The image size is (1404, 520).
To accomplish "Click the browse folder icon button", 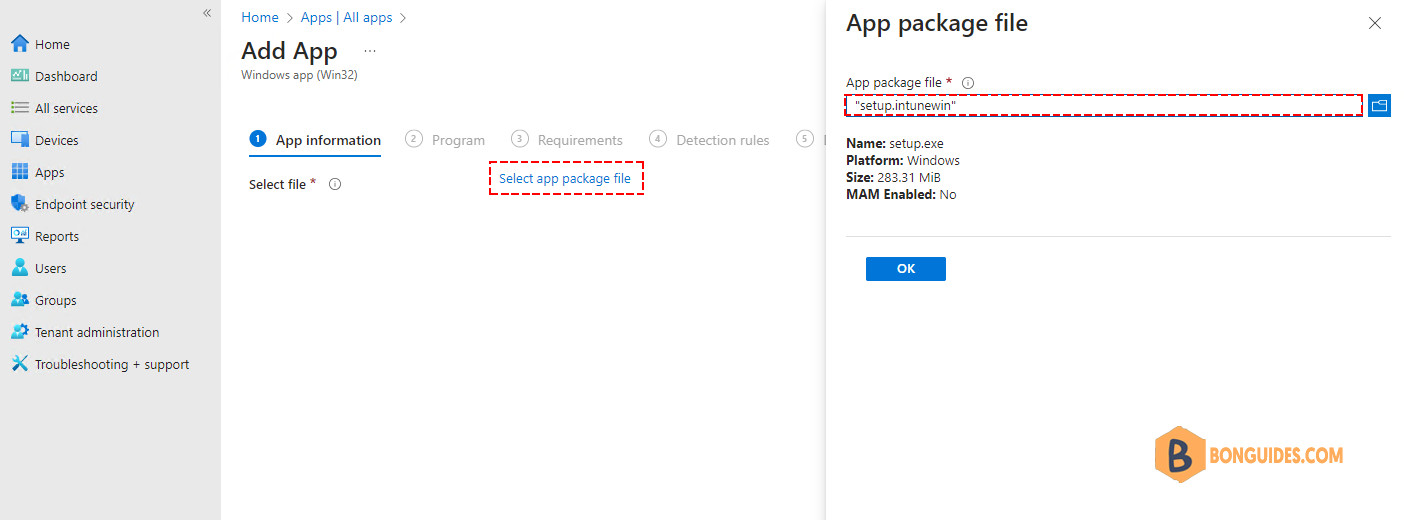I will pos(1379,105).
